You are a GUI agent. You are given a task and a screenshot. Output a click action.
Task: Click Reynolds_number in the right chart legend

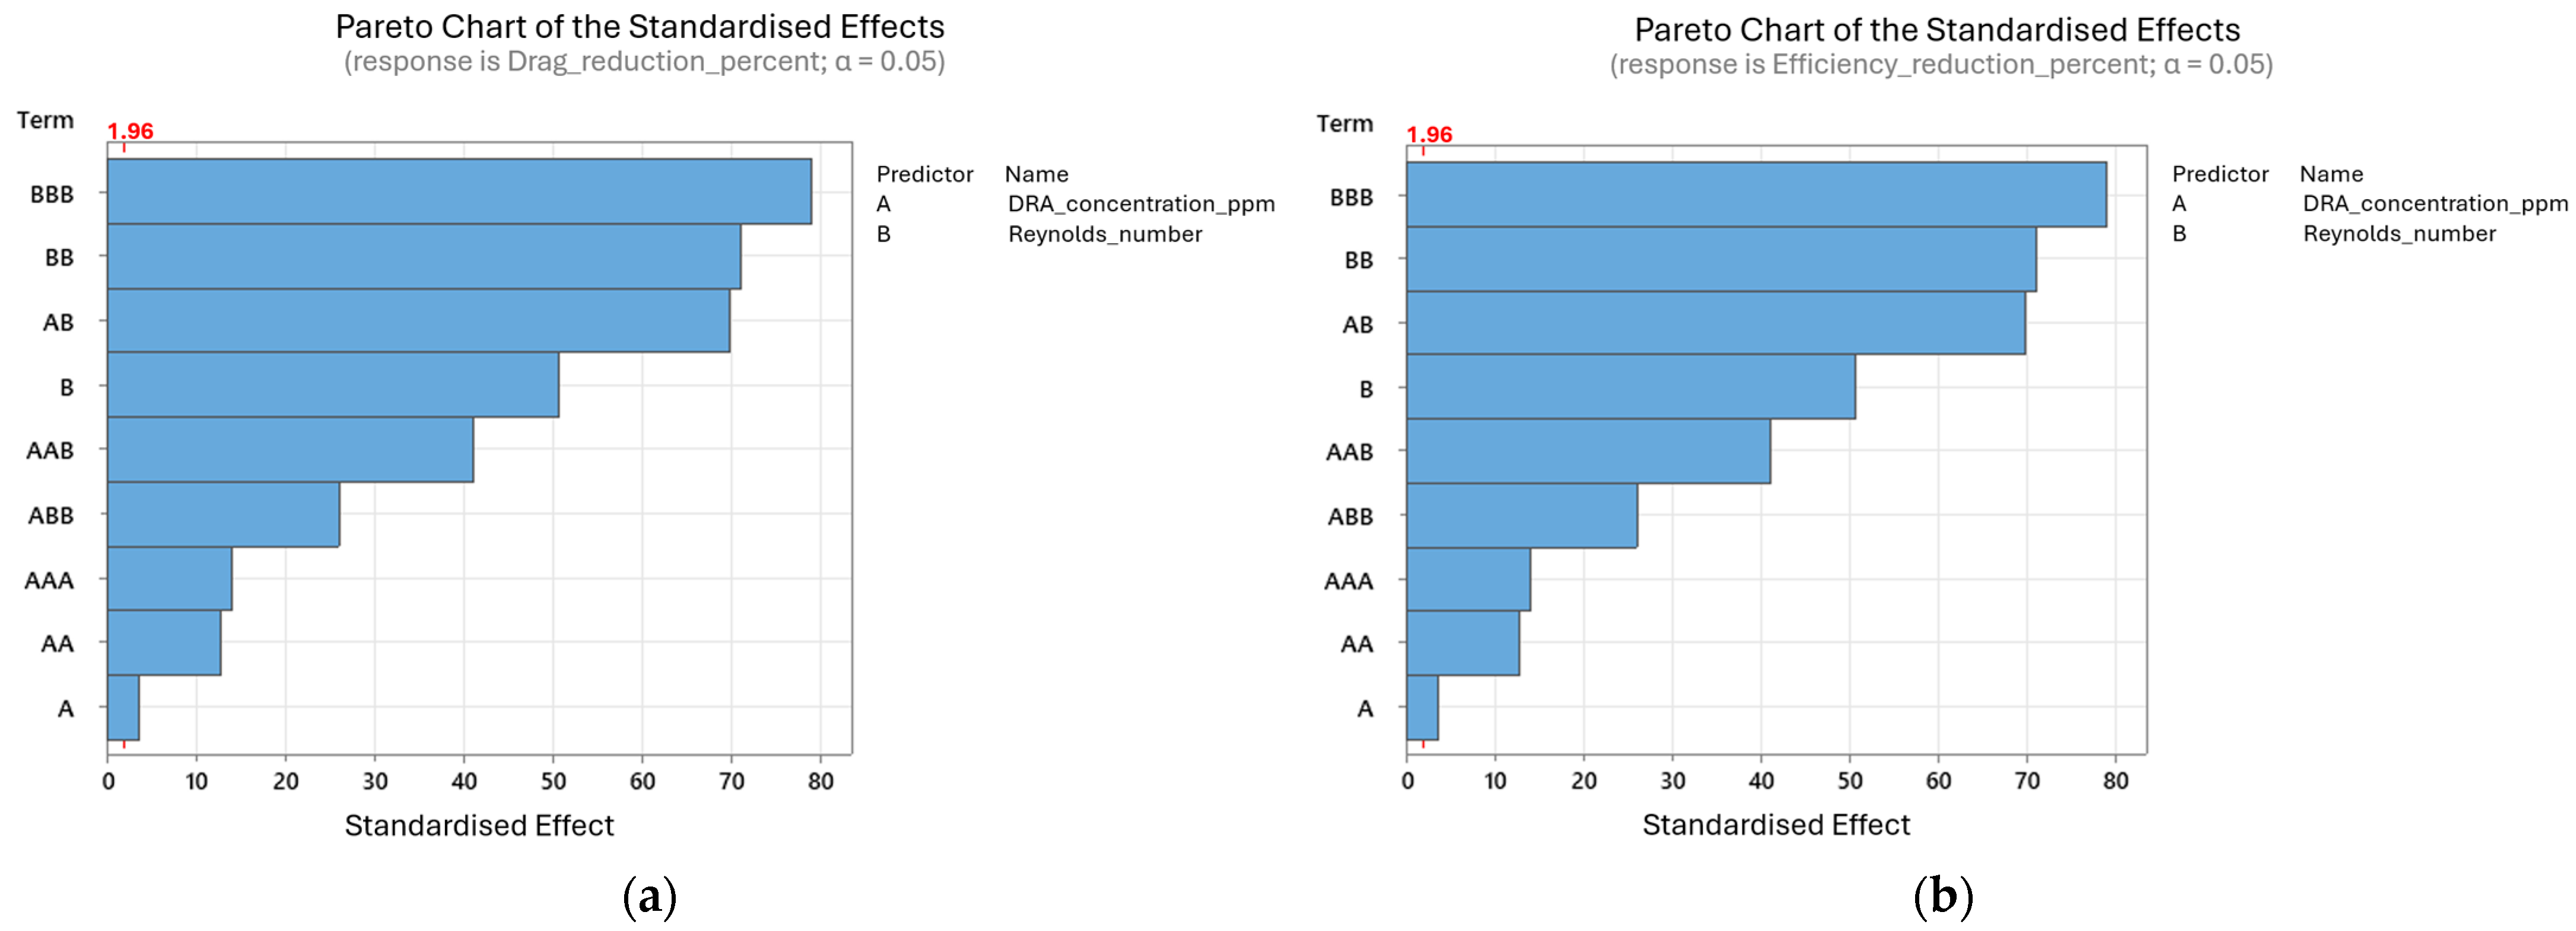2399,234
